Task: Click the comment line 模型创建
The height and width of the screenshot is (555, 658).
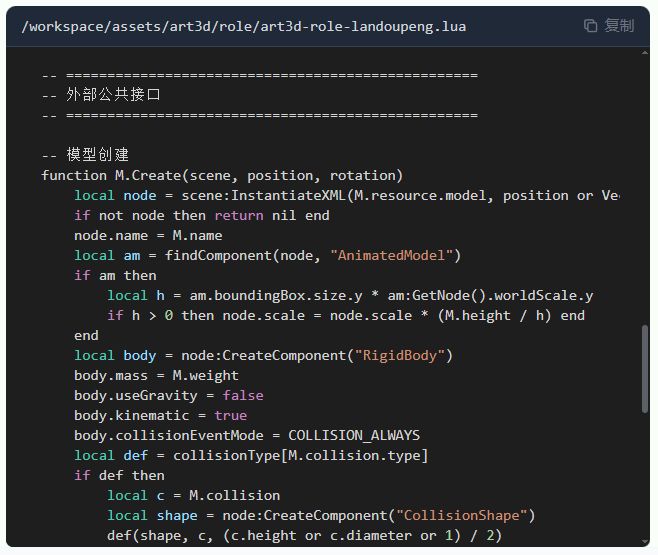Action: (x=85, y=154)
